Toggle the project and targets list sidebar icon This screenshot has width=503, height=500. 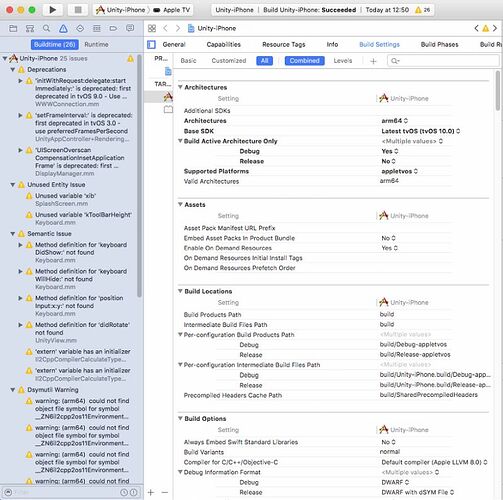151,44
